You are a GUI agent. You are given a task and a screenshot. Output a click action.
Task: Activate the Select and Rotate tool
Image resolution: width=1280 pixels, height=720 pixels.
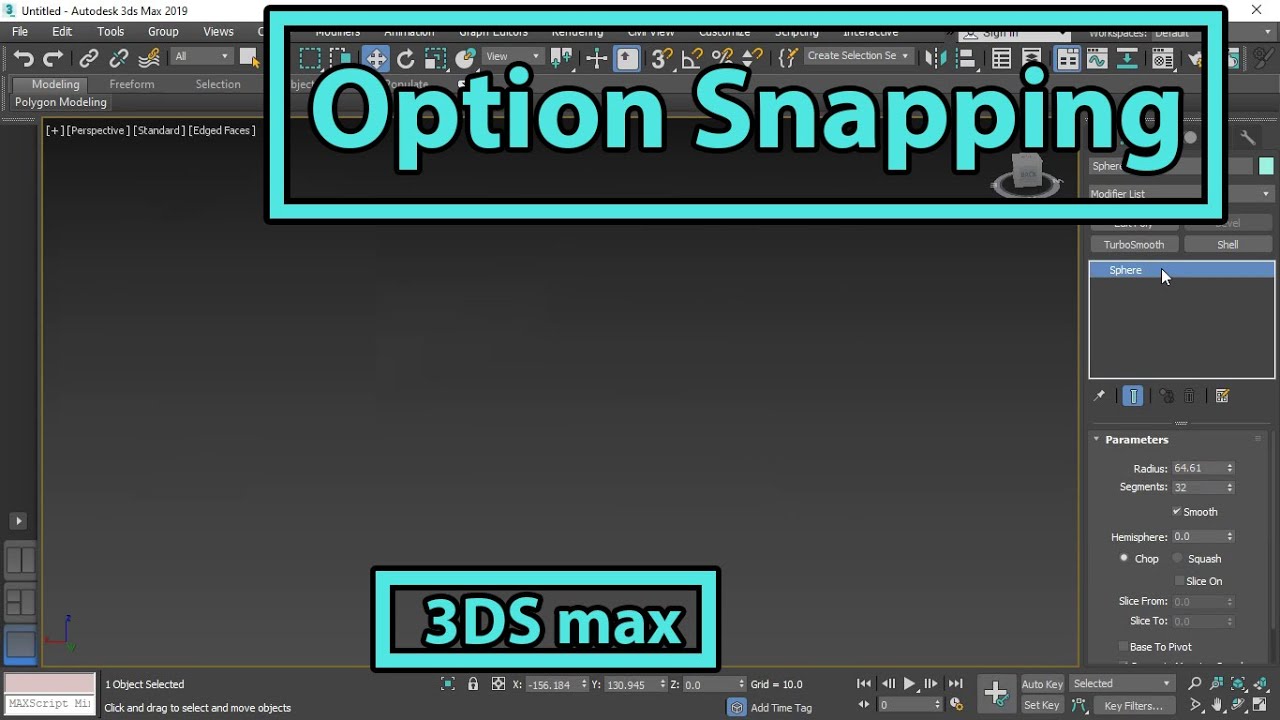[405, 58]
